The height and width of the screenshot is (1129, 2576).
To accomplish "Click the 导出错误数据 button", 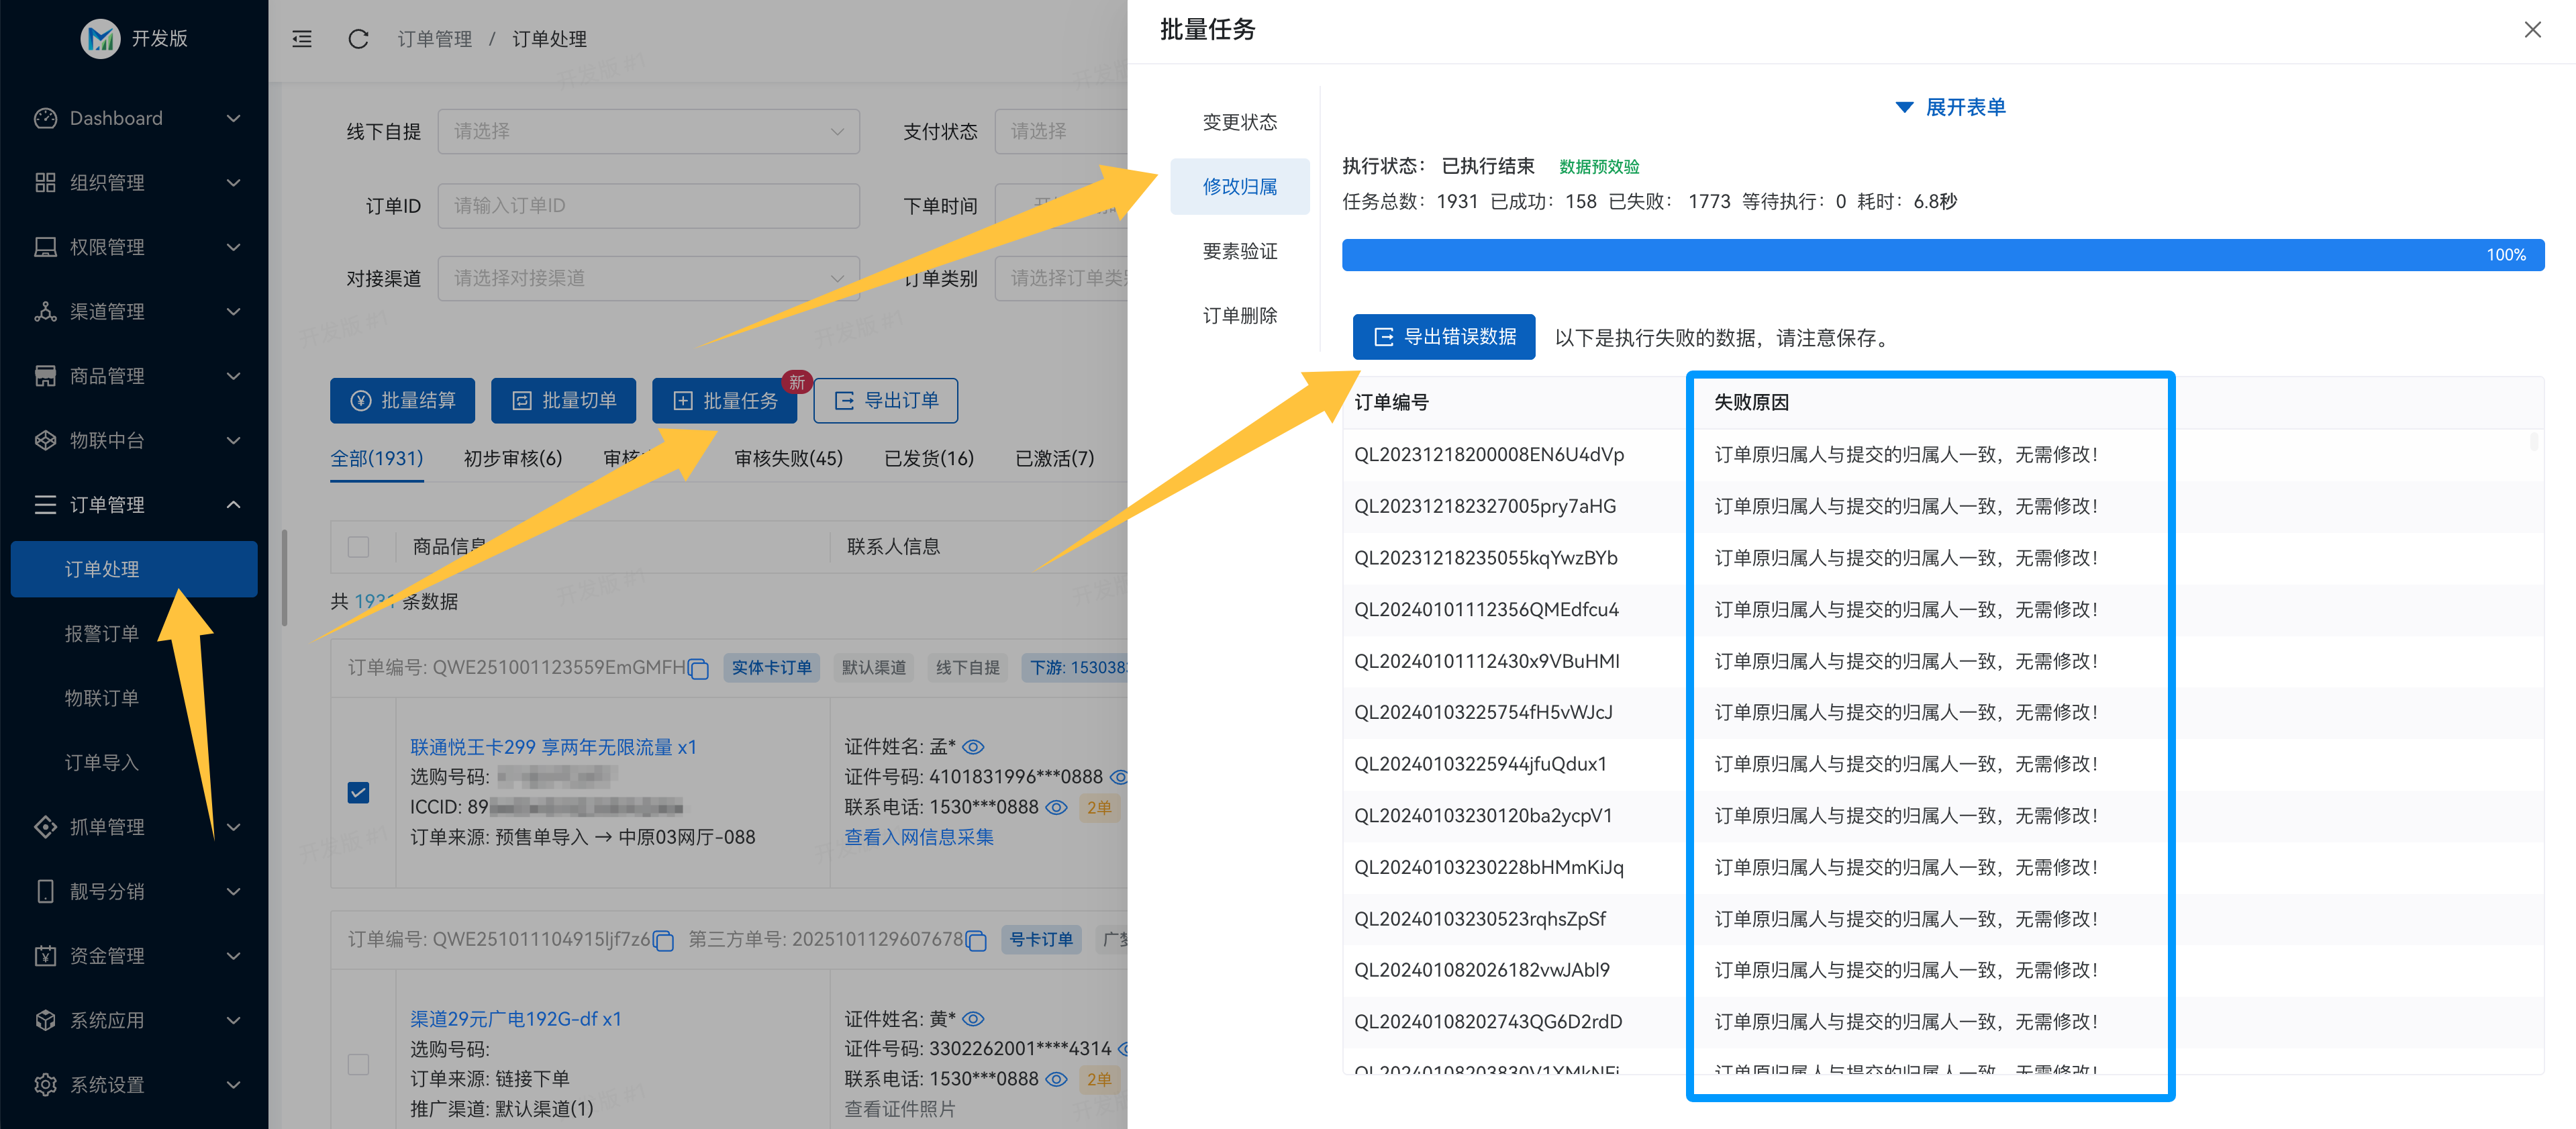I will pos(1444,337).
